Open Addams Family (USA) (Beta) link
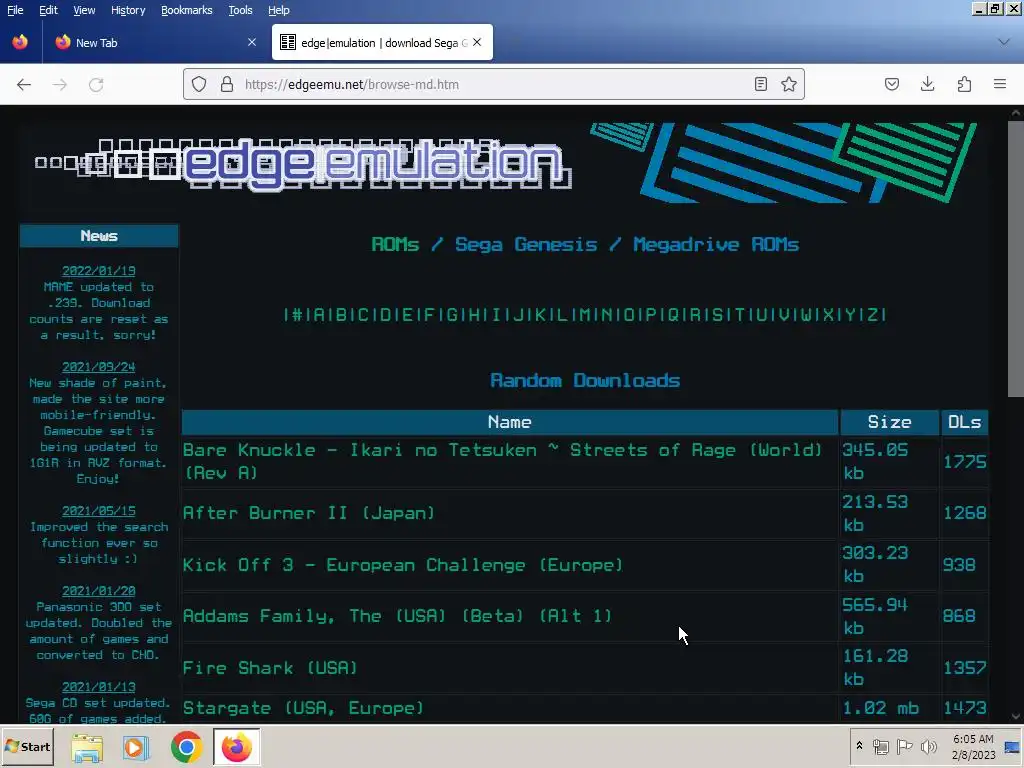 (397, 616)
